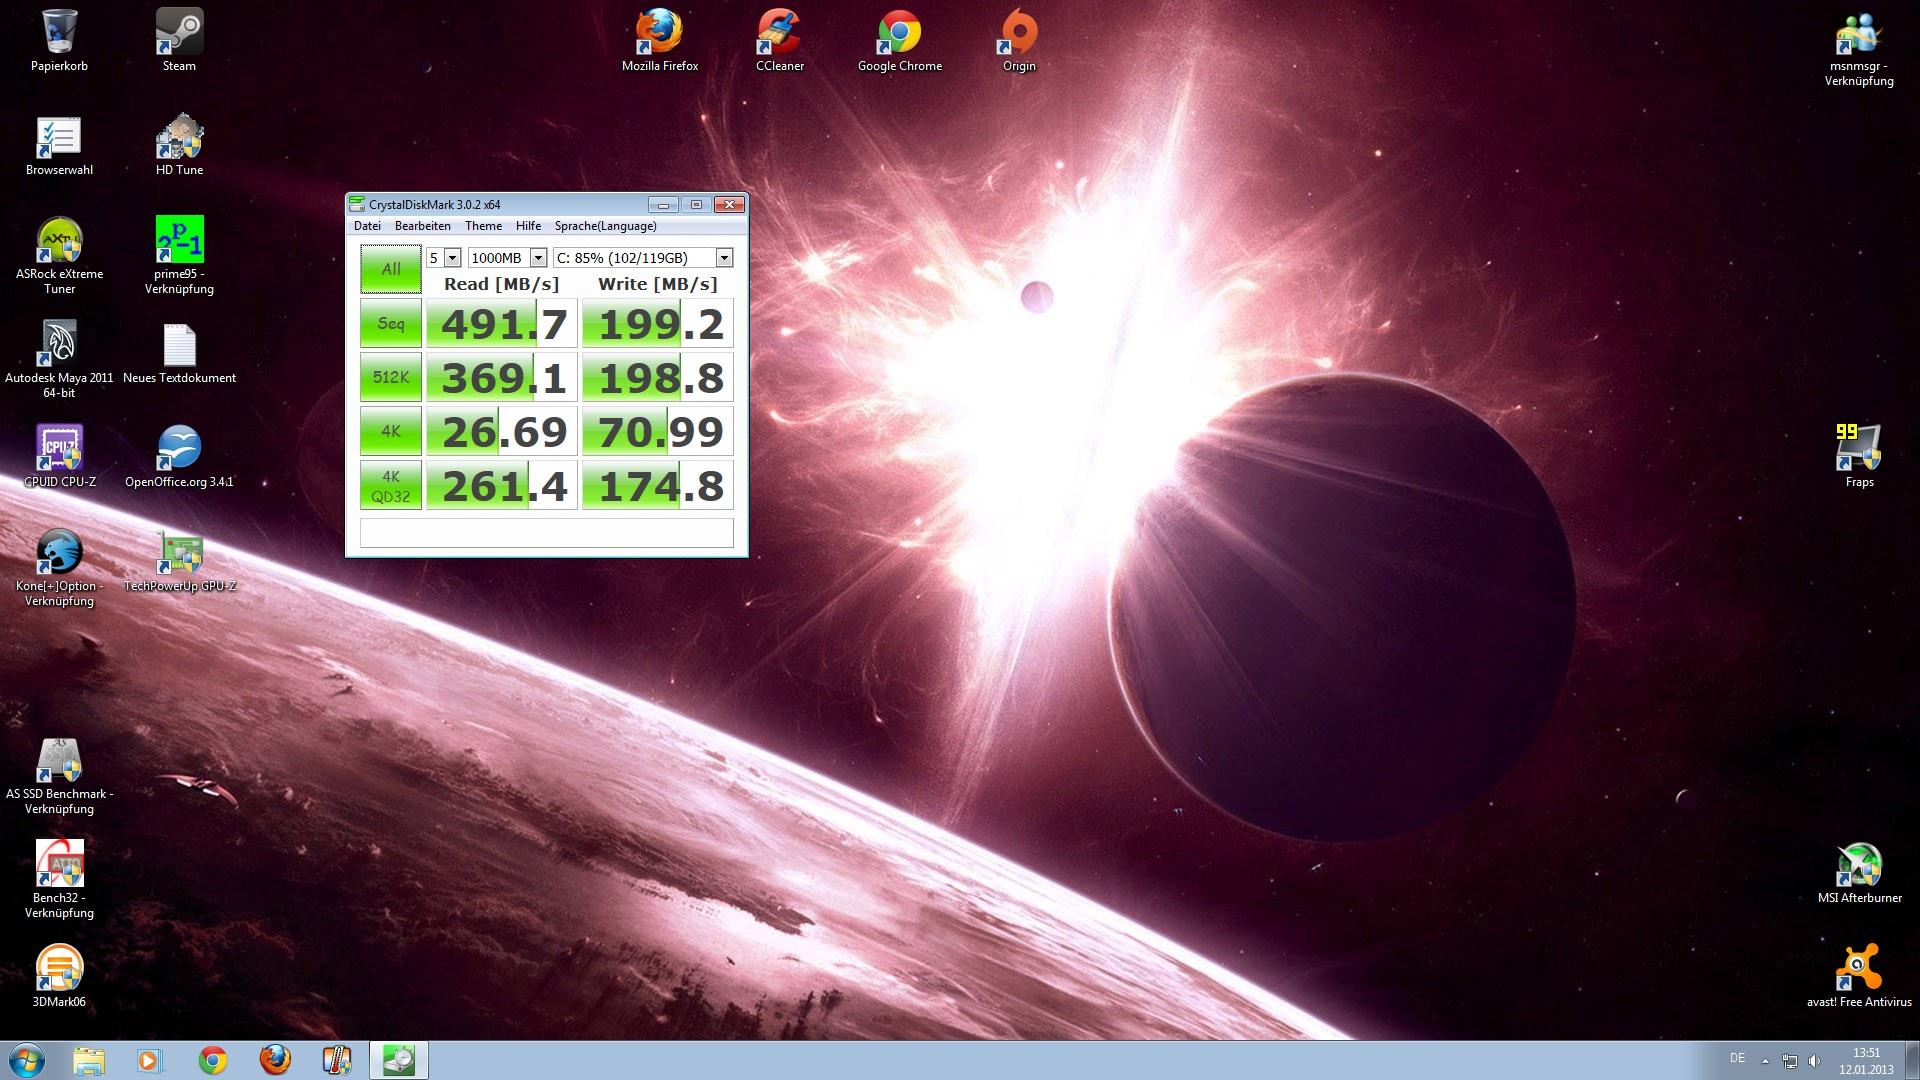The width and height of the screenshot is (1920, 1080).
Task: Select the Origin desktop icon
Action: (x=1019, y=40)
